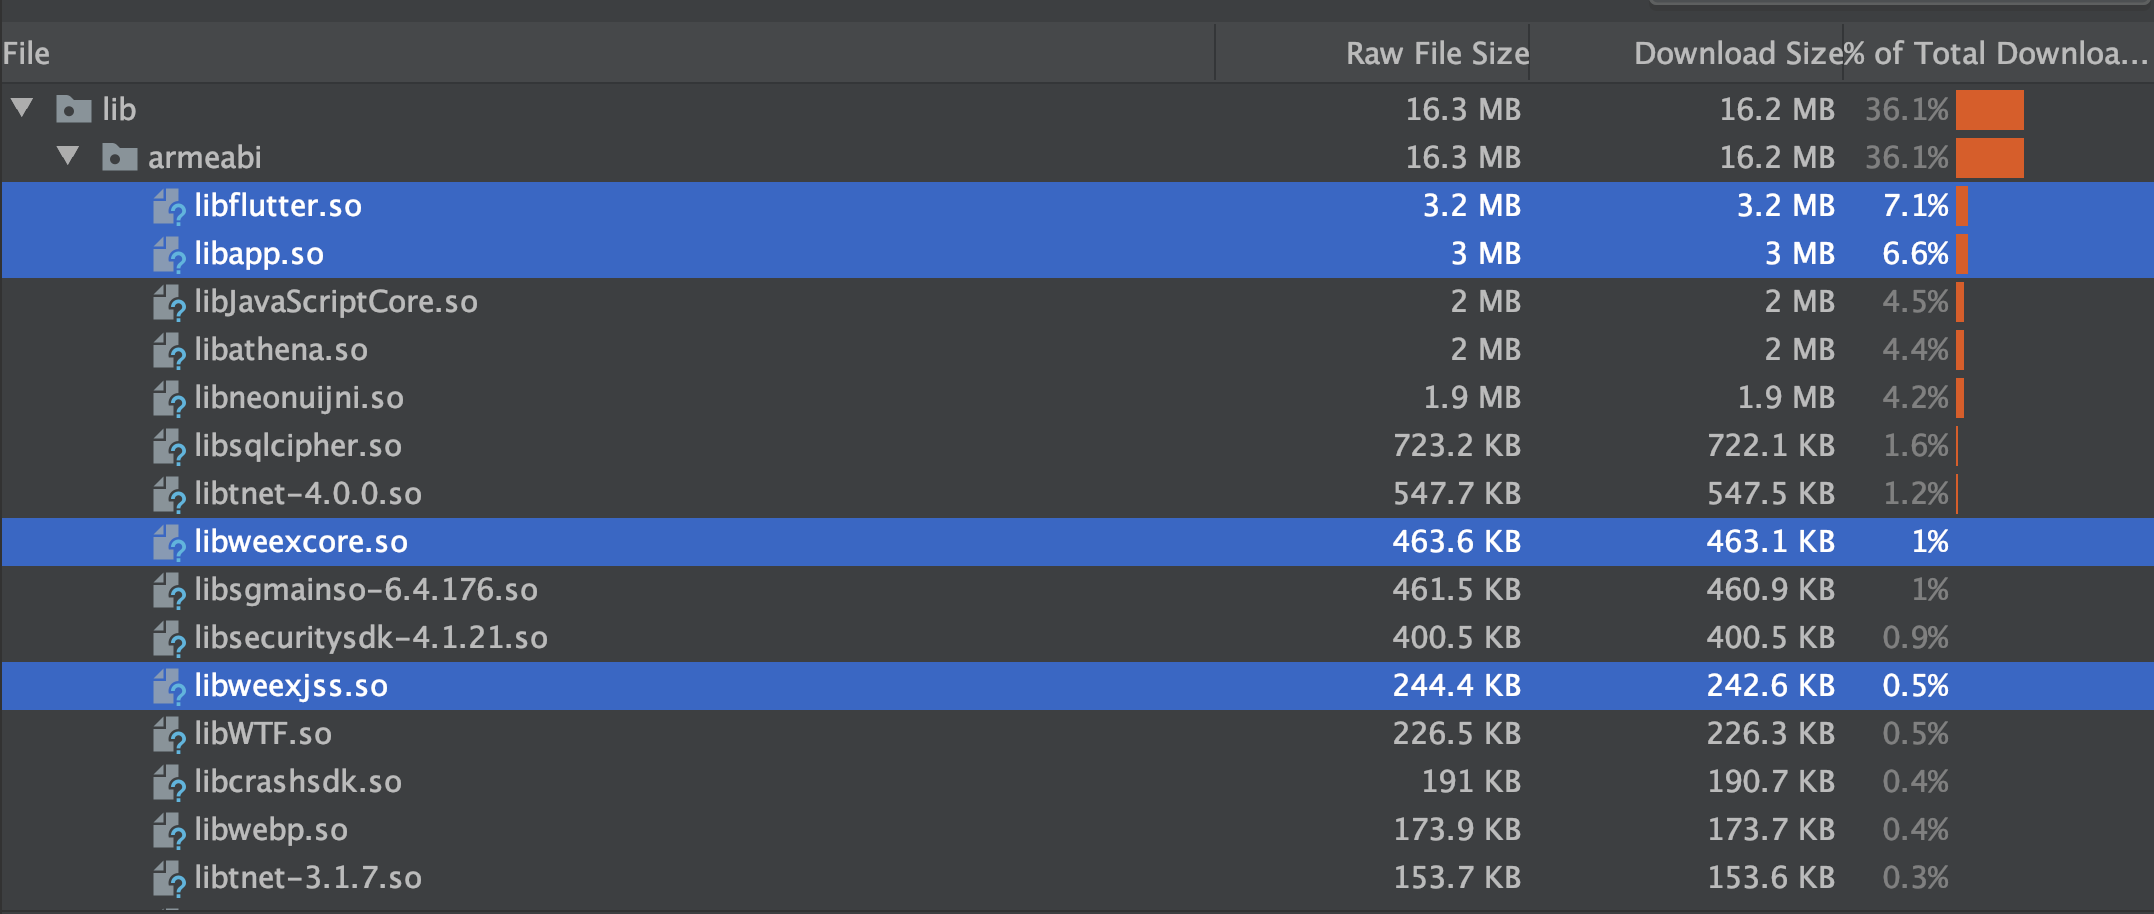Click the libwebp.so file icon
This screenshot has width=2154, height=914.
[169, 830]
